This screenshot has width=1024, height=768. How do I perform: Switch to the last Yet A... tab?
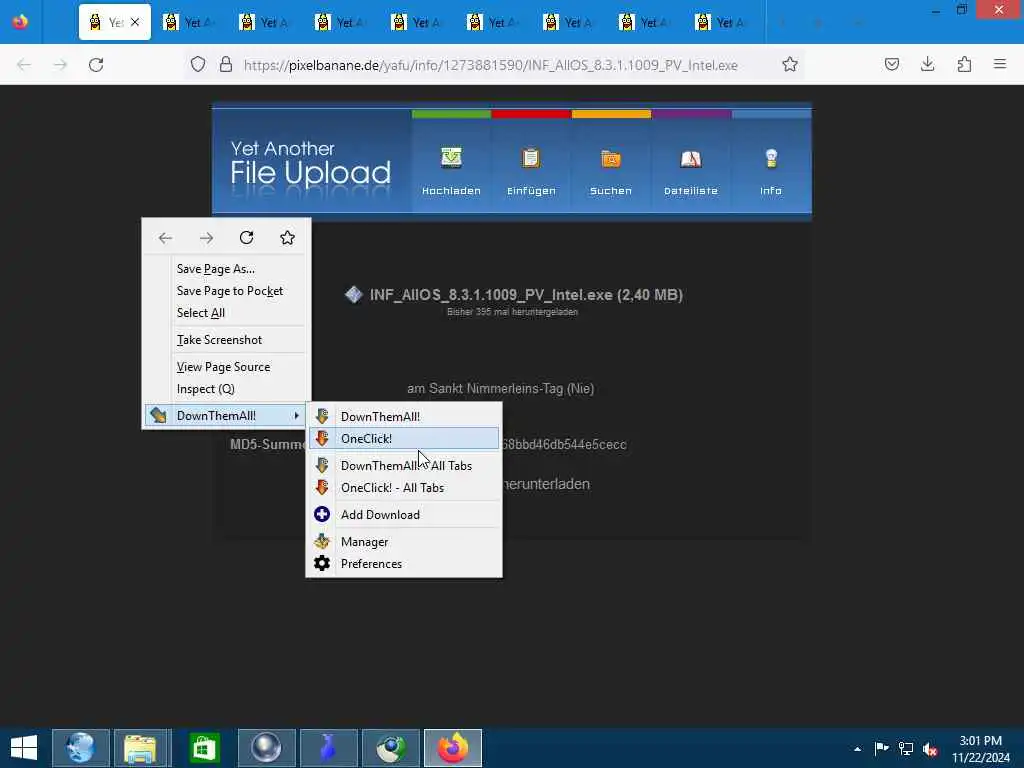[724, 22]
